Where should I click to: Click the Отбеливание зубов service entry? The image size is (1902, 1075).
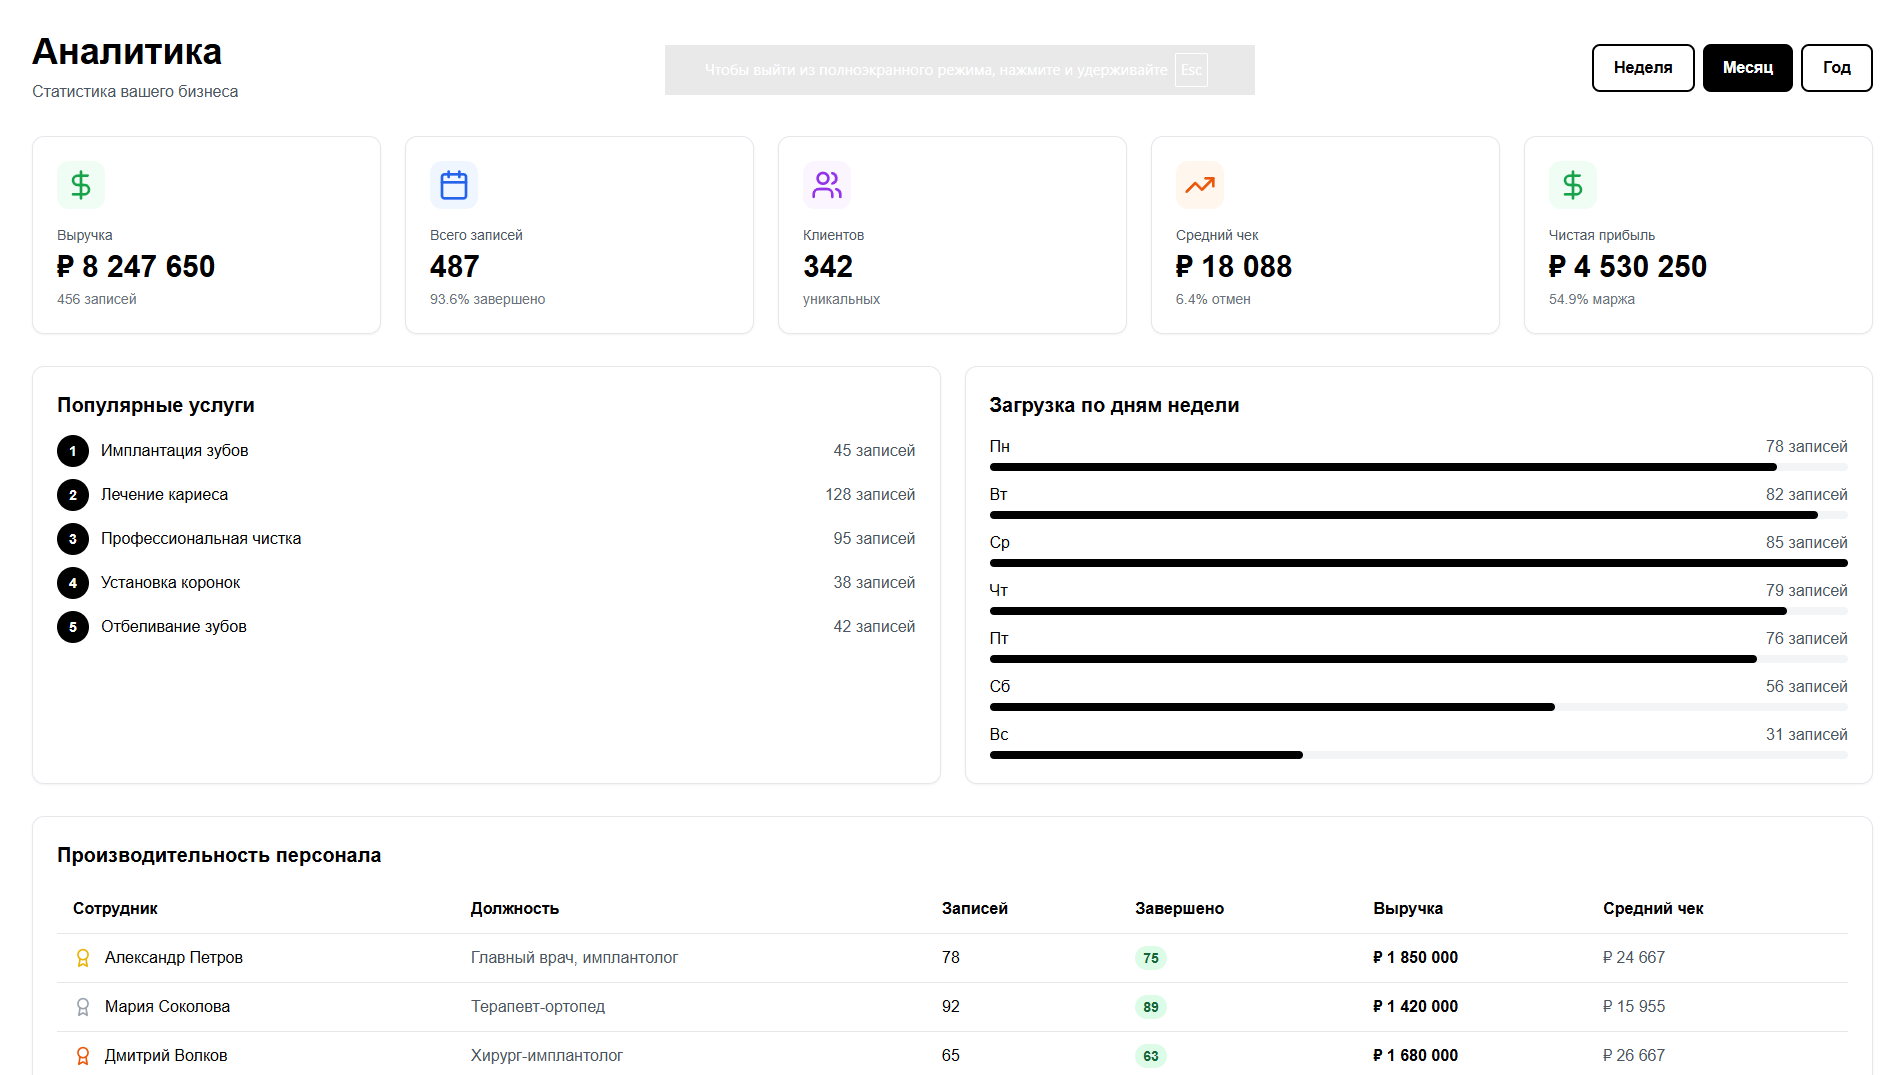click(174, 627)
